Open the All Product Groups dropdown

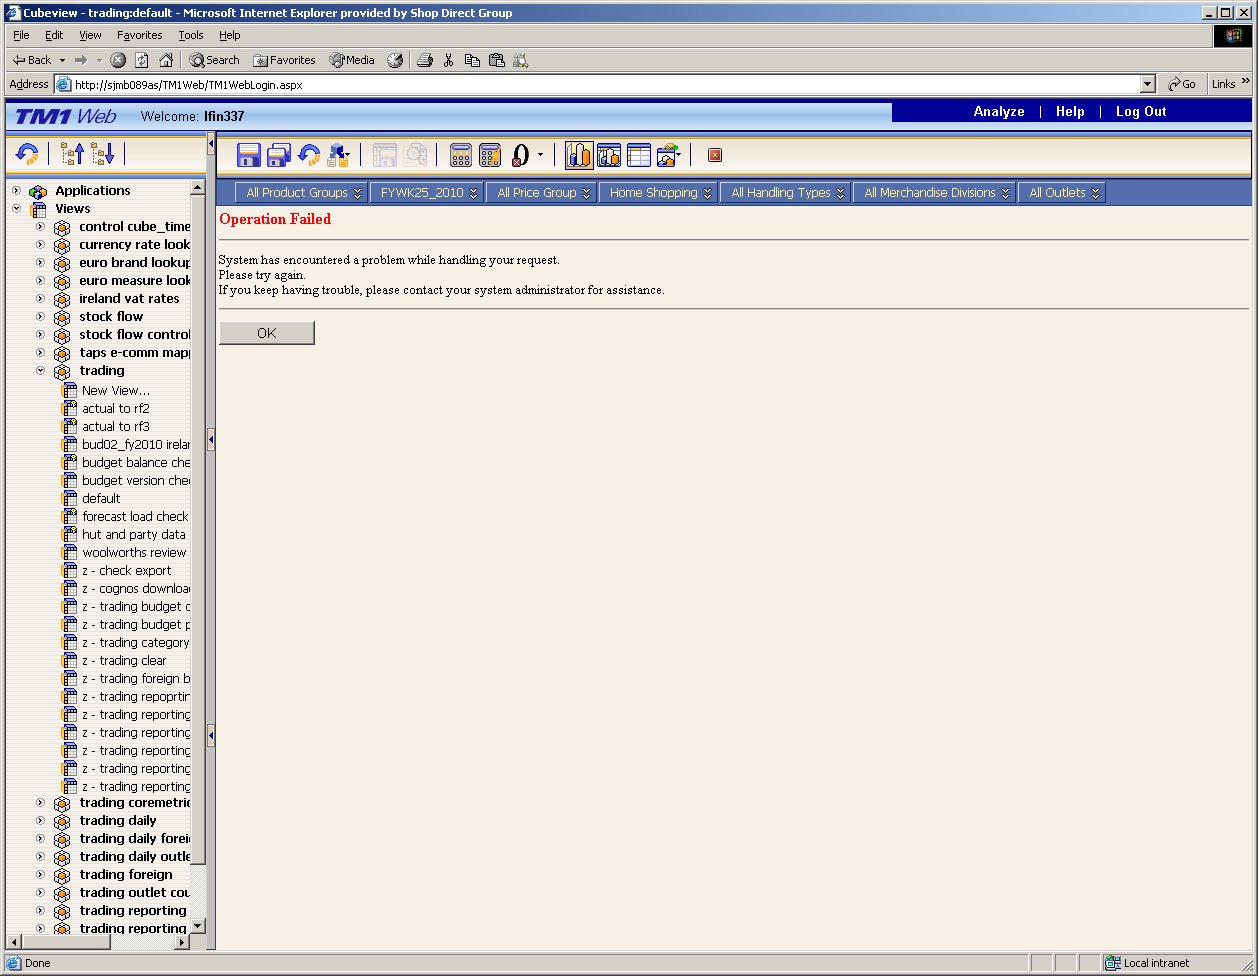(304, 193)
